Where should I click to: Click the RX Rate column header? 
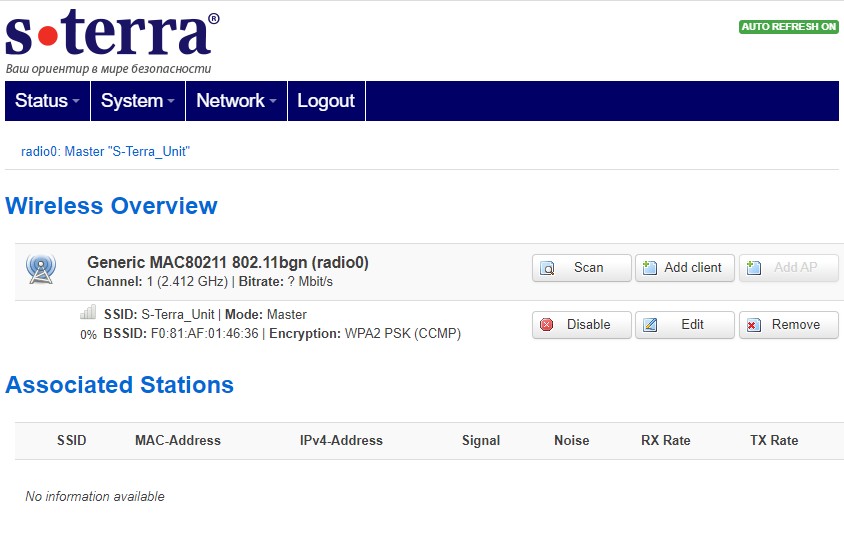click(x=665, y=440)
